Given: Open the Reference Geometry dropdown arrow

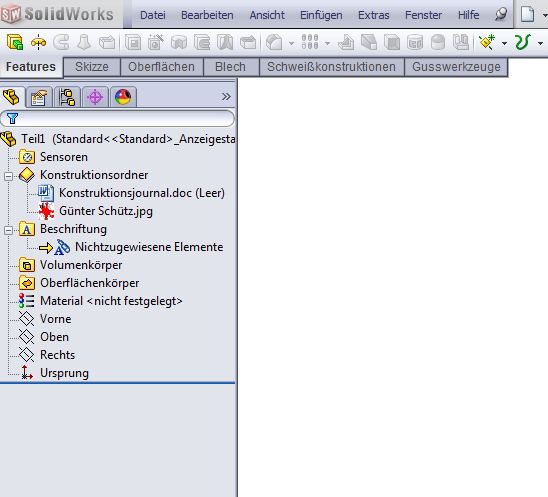Looking at the screenshot, I should click(504, 43).
